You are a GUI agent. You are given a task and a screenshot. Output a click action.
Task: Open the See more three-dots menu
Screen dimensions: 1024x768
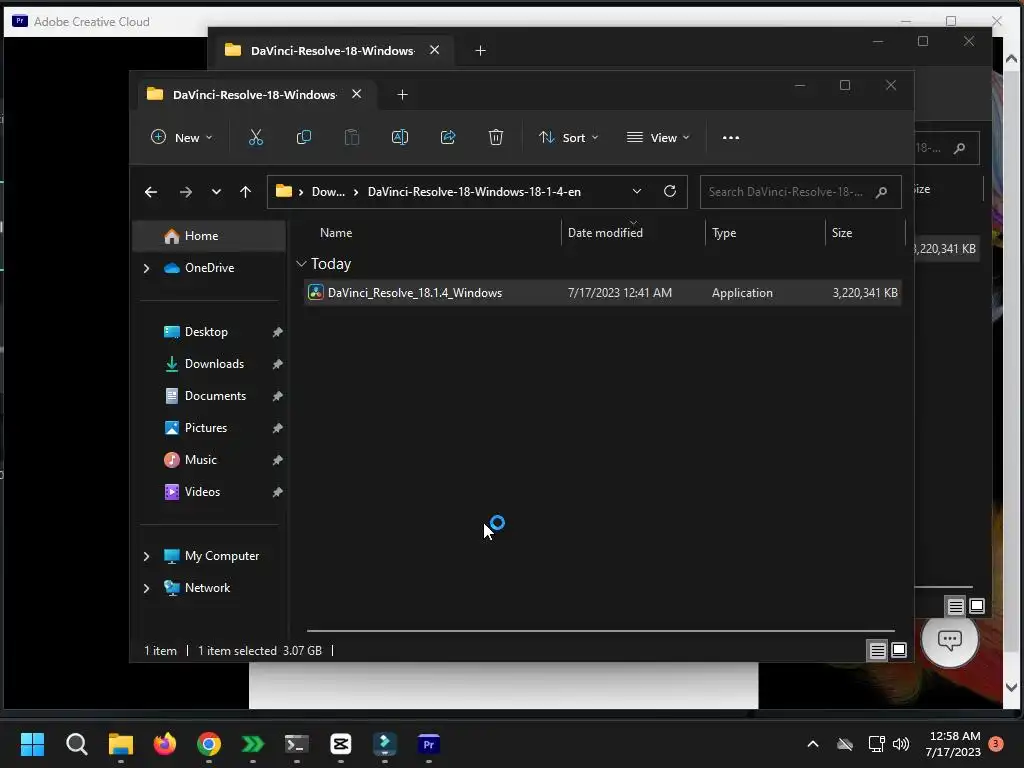pos(731,138)
